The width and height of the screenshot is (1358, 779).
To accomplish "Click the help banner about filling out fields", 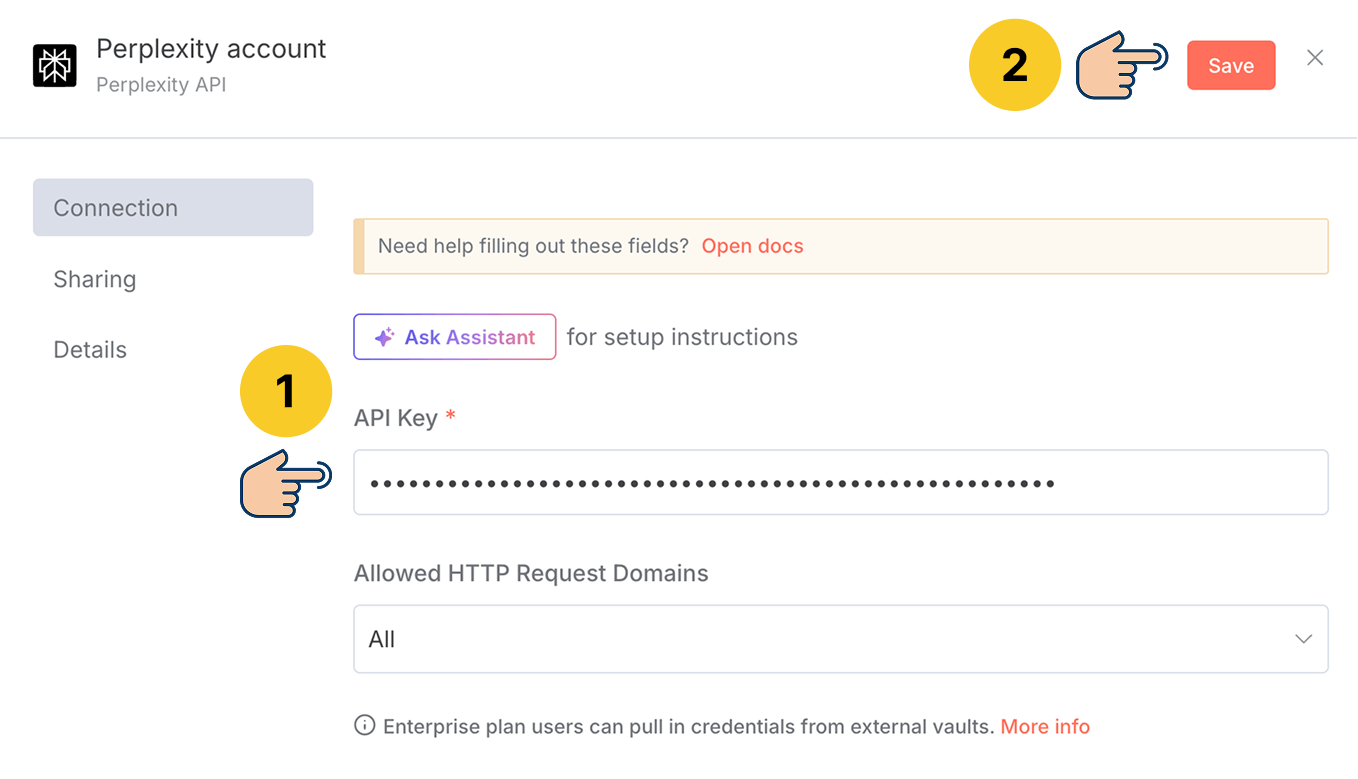I will pos(840,245).
